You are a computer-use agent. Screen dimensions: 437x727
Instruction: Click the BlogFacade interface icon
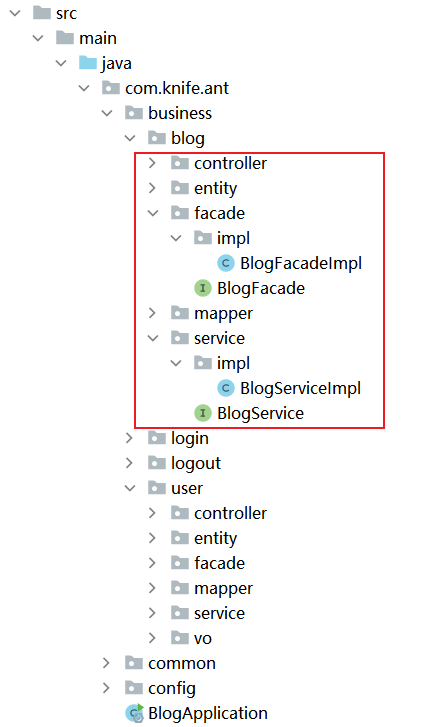[x=203, y=288]
